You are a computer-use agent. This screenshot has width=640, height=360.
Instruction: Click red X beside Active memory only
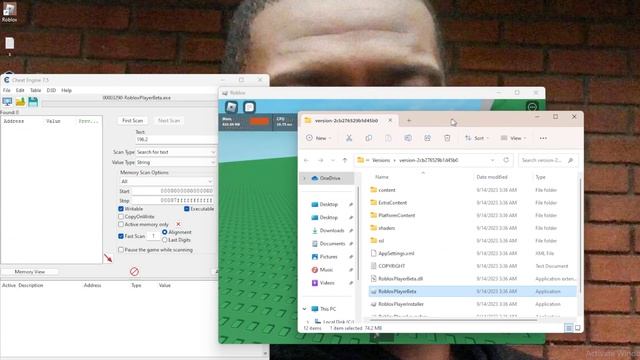coord(178,224)
